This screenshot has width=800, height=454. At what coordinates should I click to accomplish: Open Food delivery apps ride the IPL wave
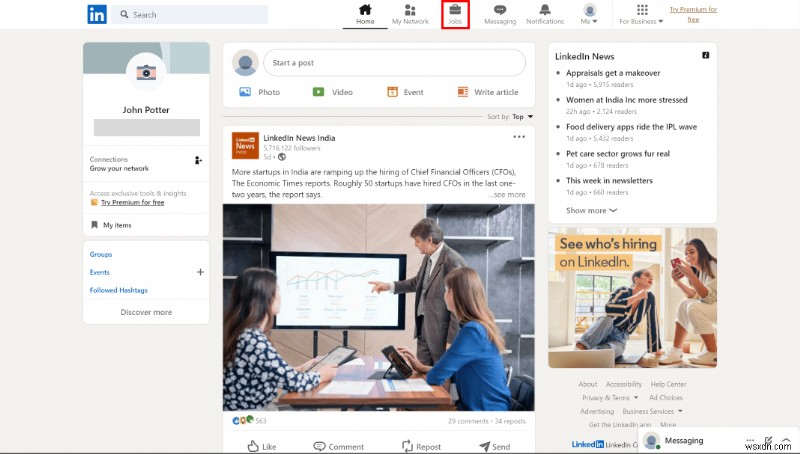(631, 127)
